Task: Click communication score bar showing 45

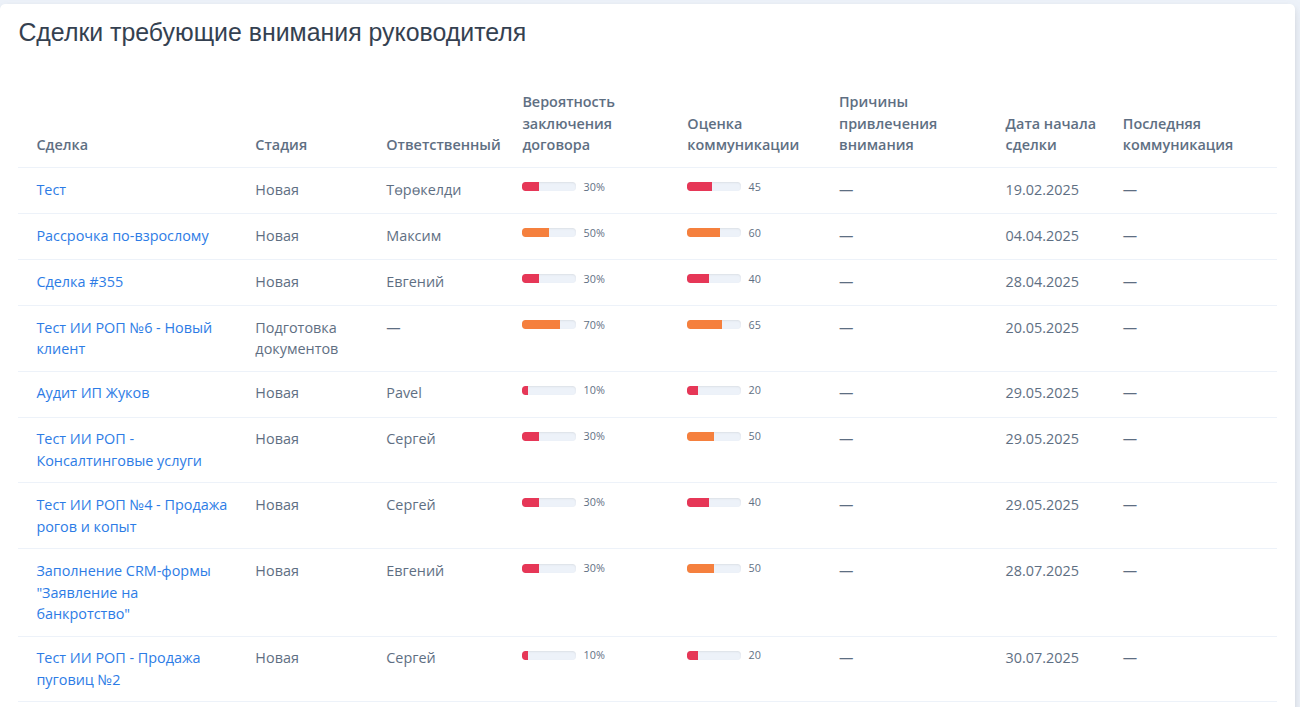Action: (x=713, y=187)
